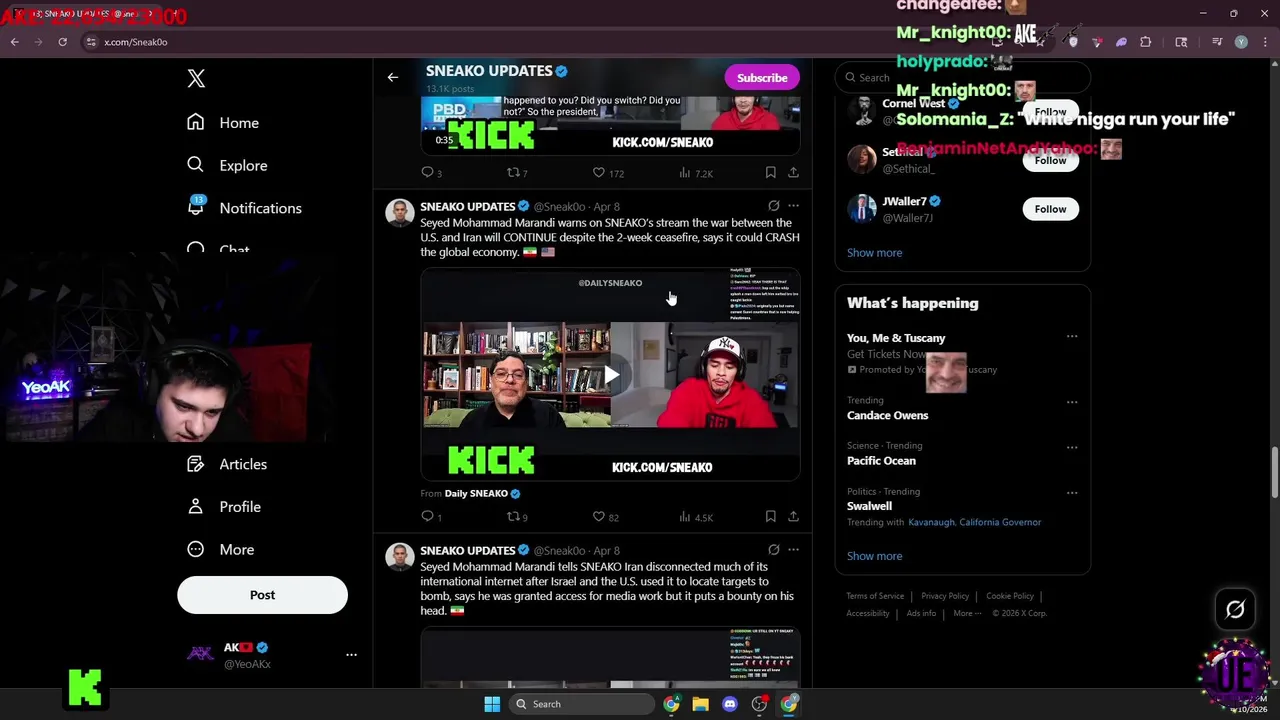
Task: Open more options on the ceasefire post
Action: tap(793, 206)
